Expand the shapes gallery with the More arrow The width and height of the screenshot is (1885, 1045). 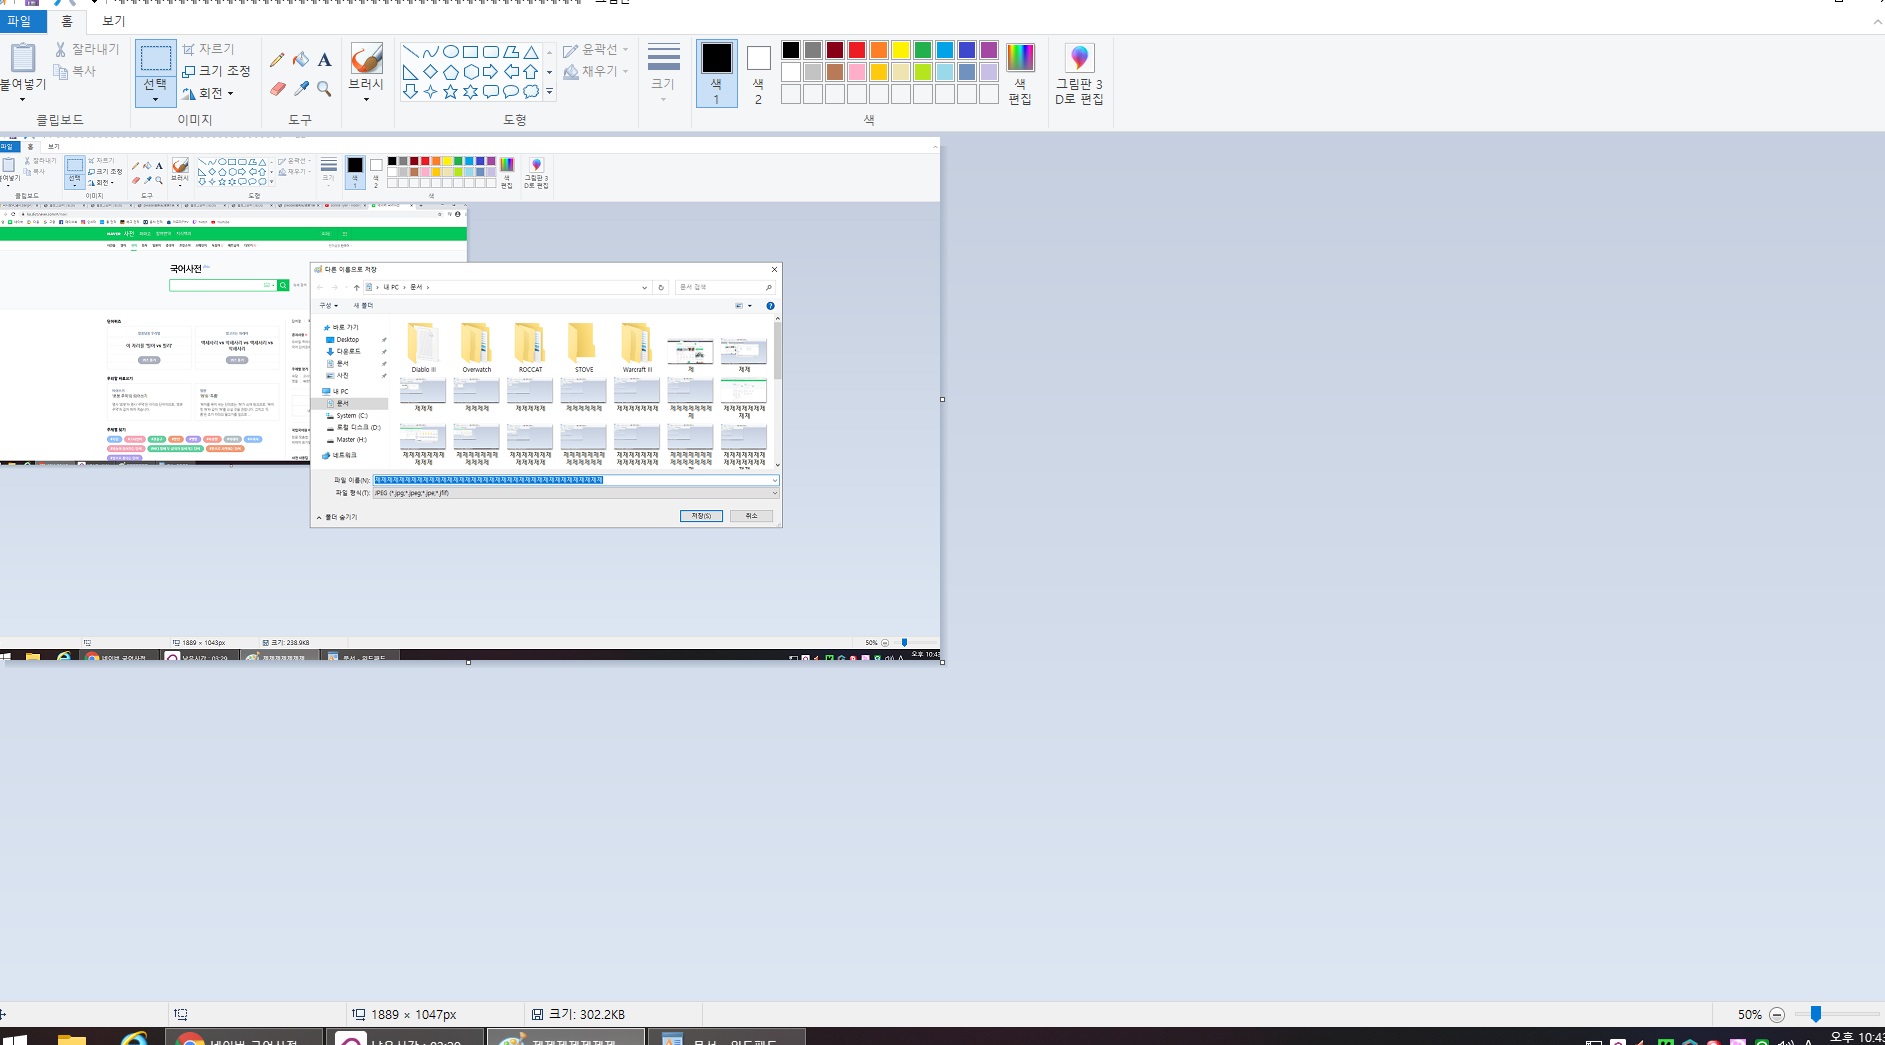coord(549,92)
